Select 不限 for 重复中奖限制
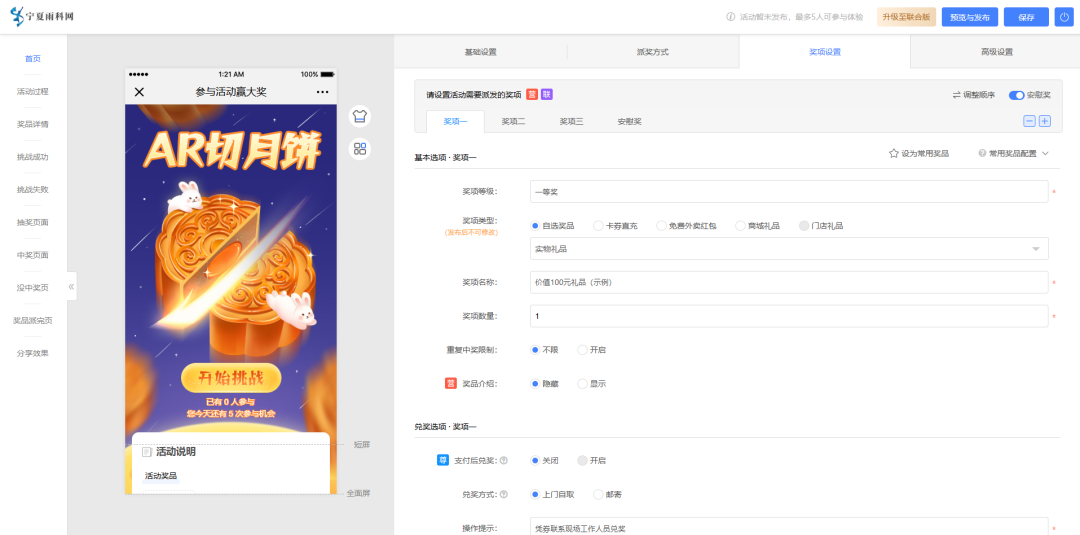This screenshot has width=1080, height=535. coord(535,350)
